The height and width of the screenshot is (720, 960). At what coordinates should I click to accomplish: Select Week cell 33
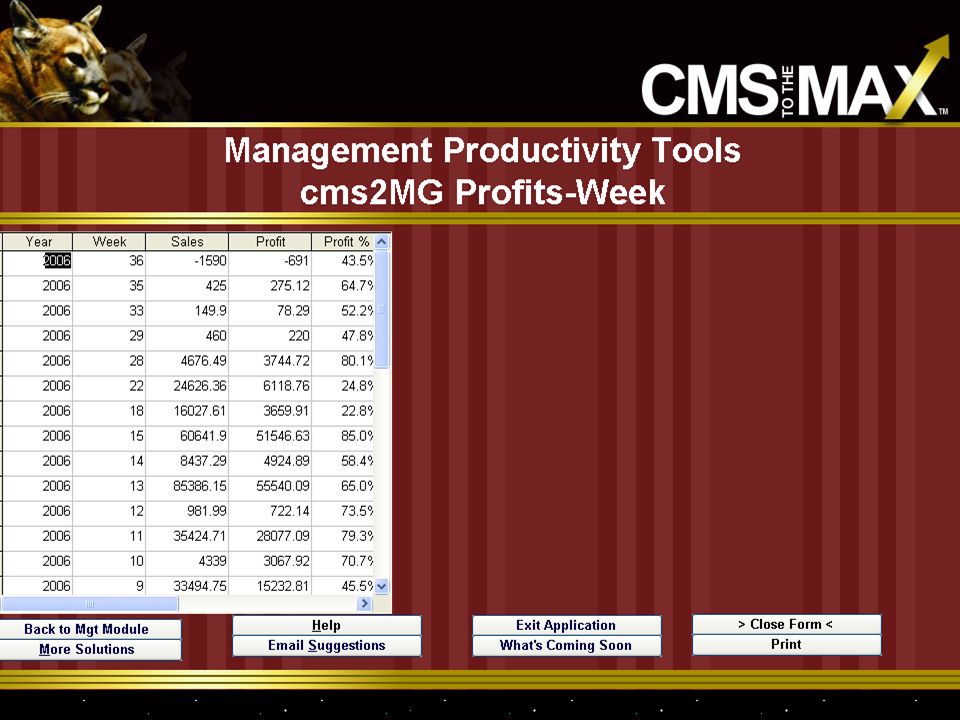tap(109, 311)
